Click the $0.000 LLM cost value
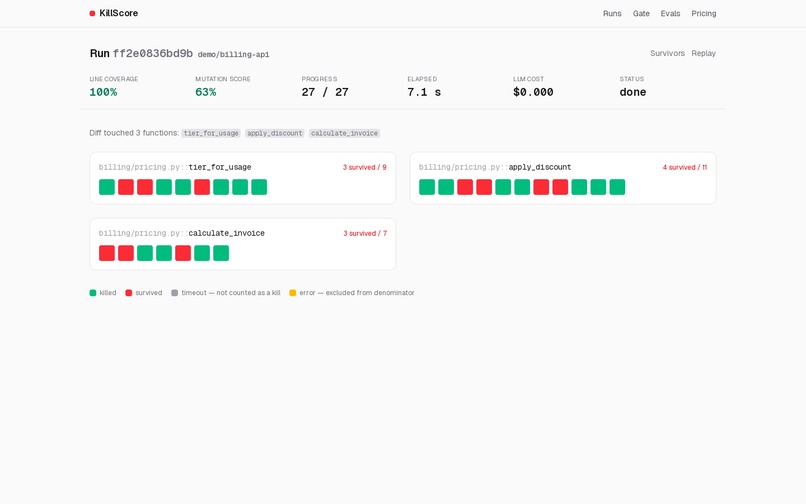The image size is (806, 504). point(533,92)
